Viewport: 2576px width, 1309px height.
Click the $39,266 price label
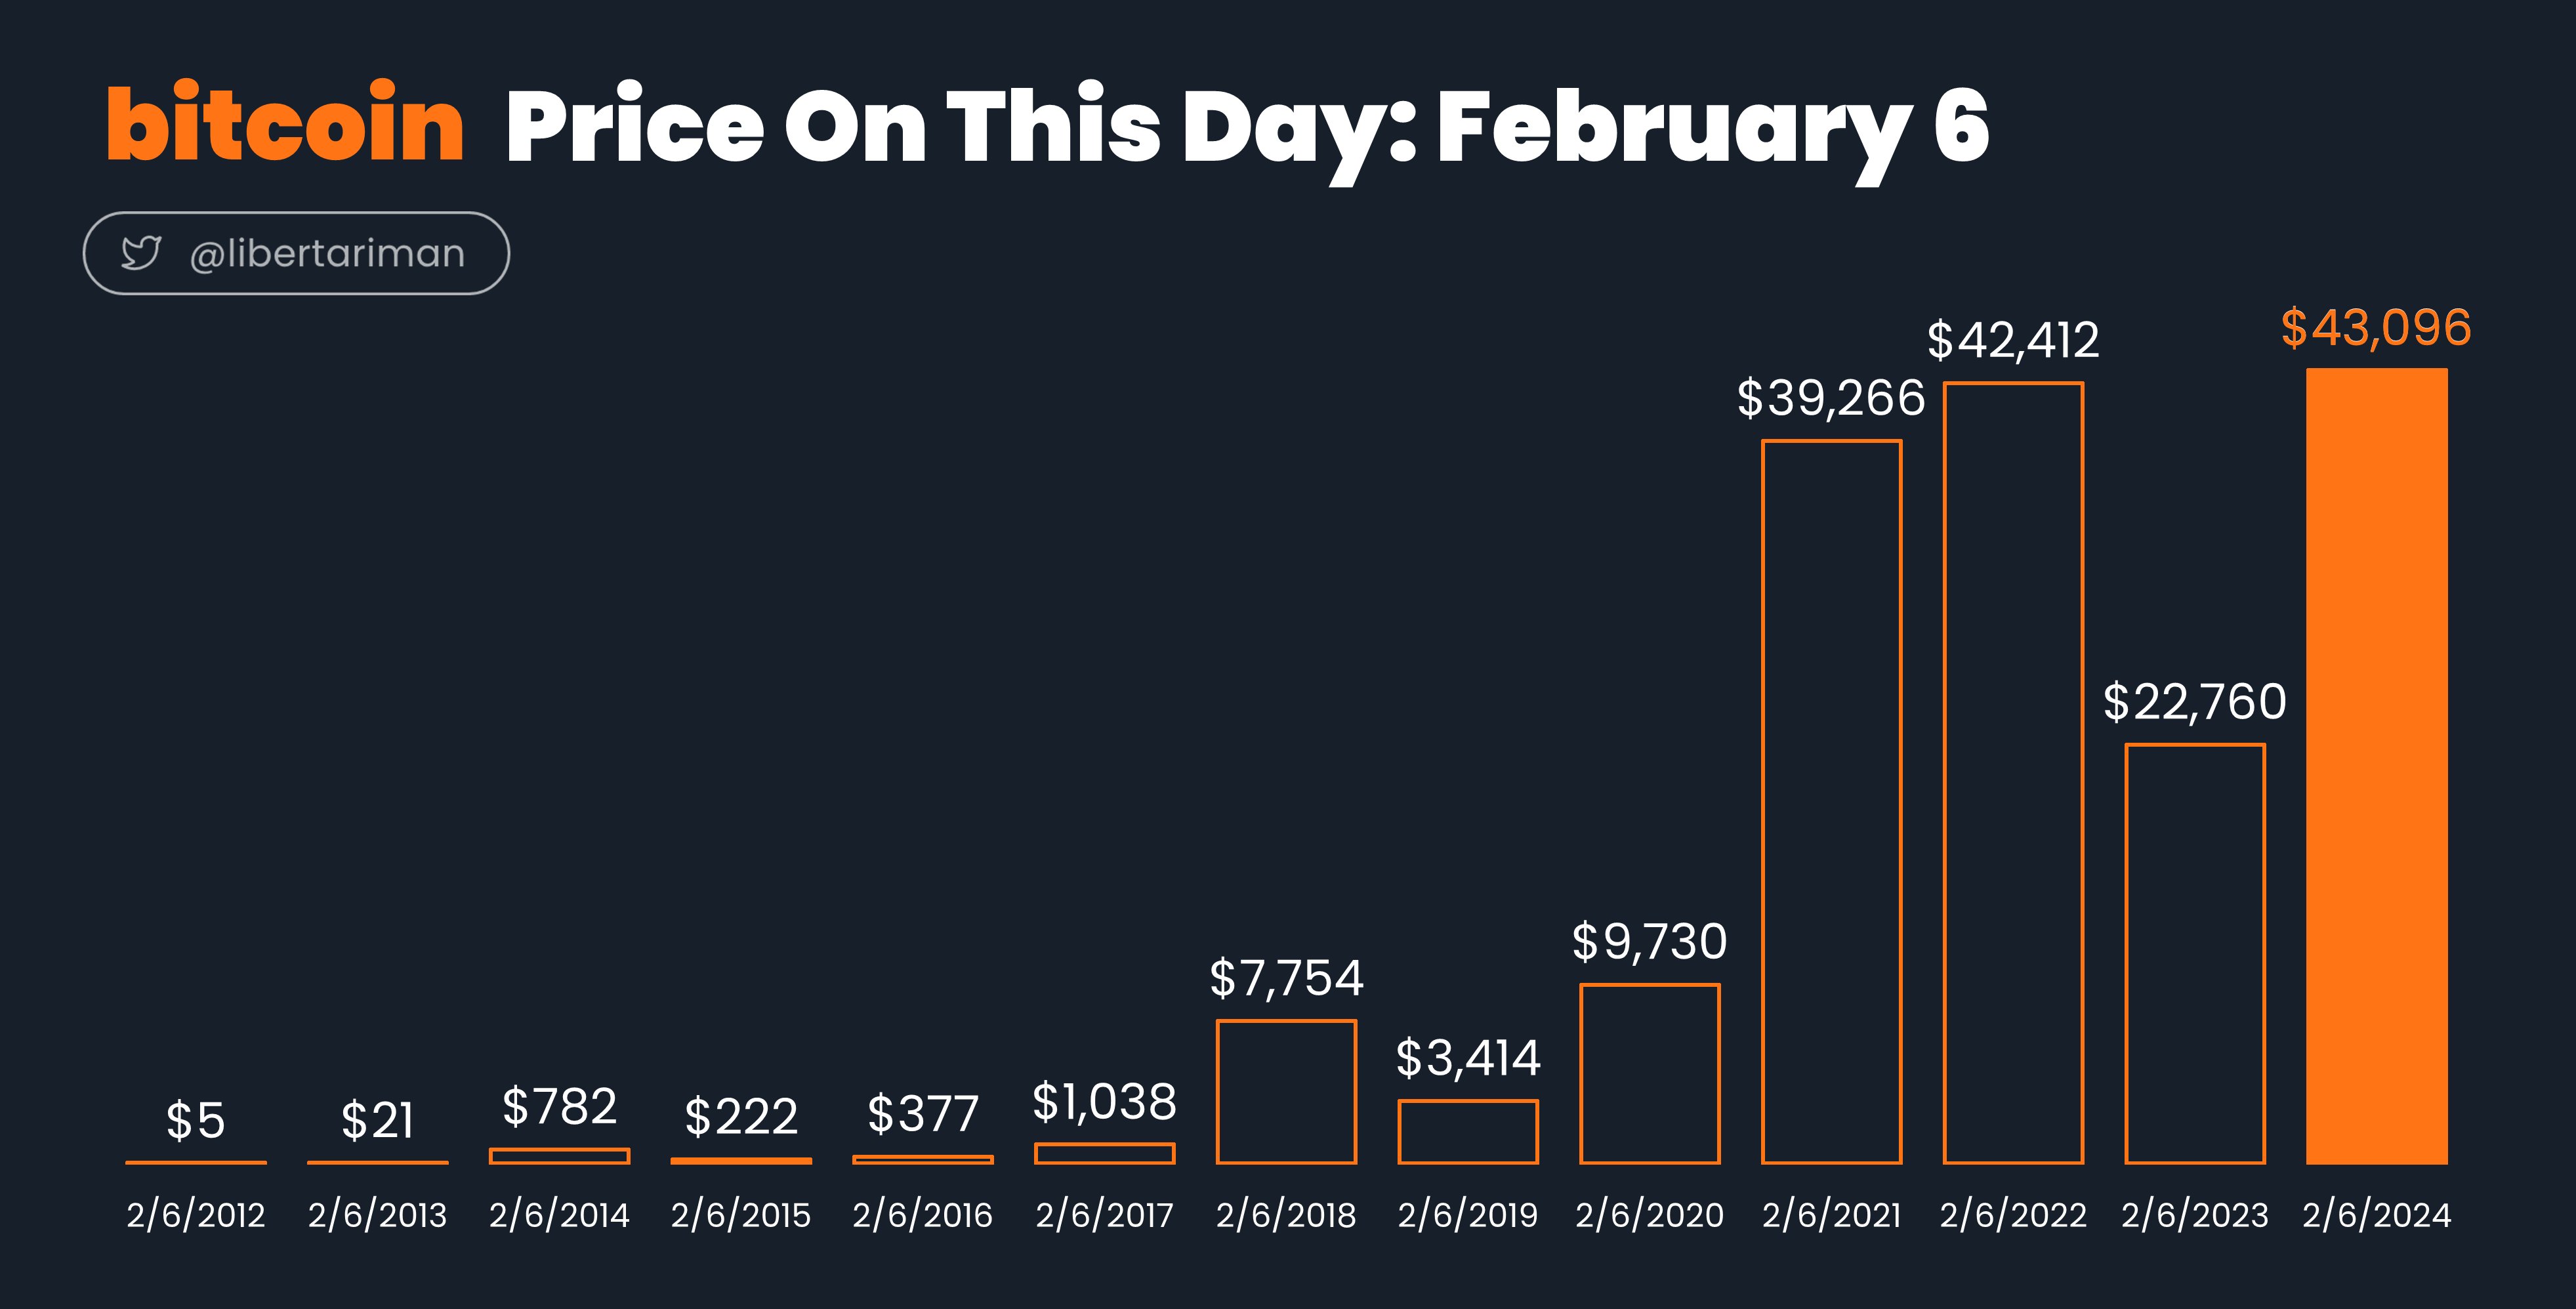[x=1831, y=398]
